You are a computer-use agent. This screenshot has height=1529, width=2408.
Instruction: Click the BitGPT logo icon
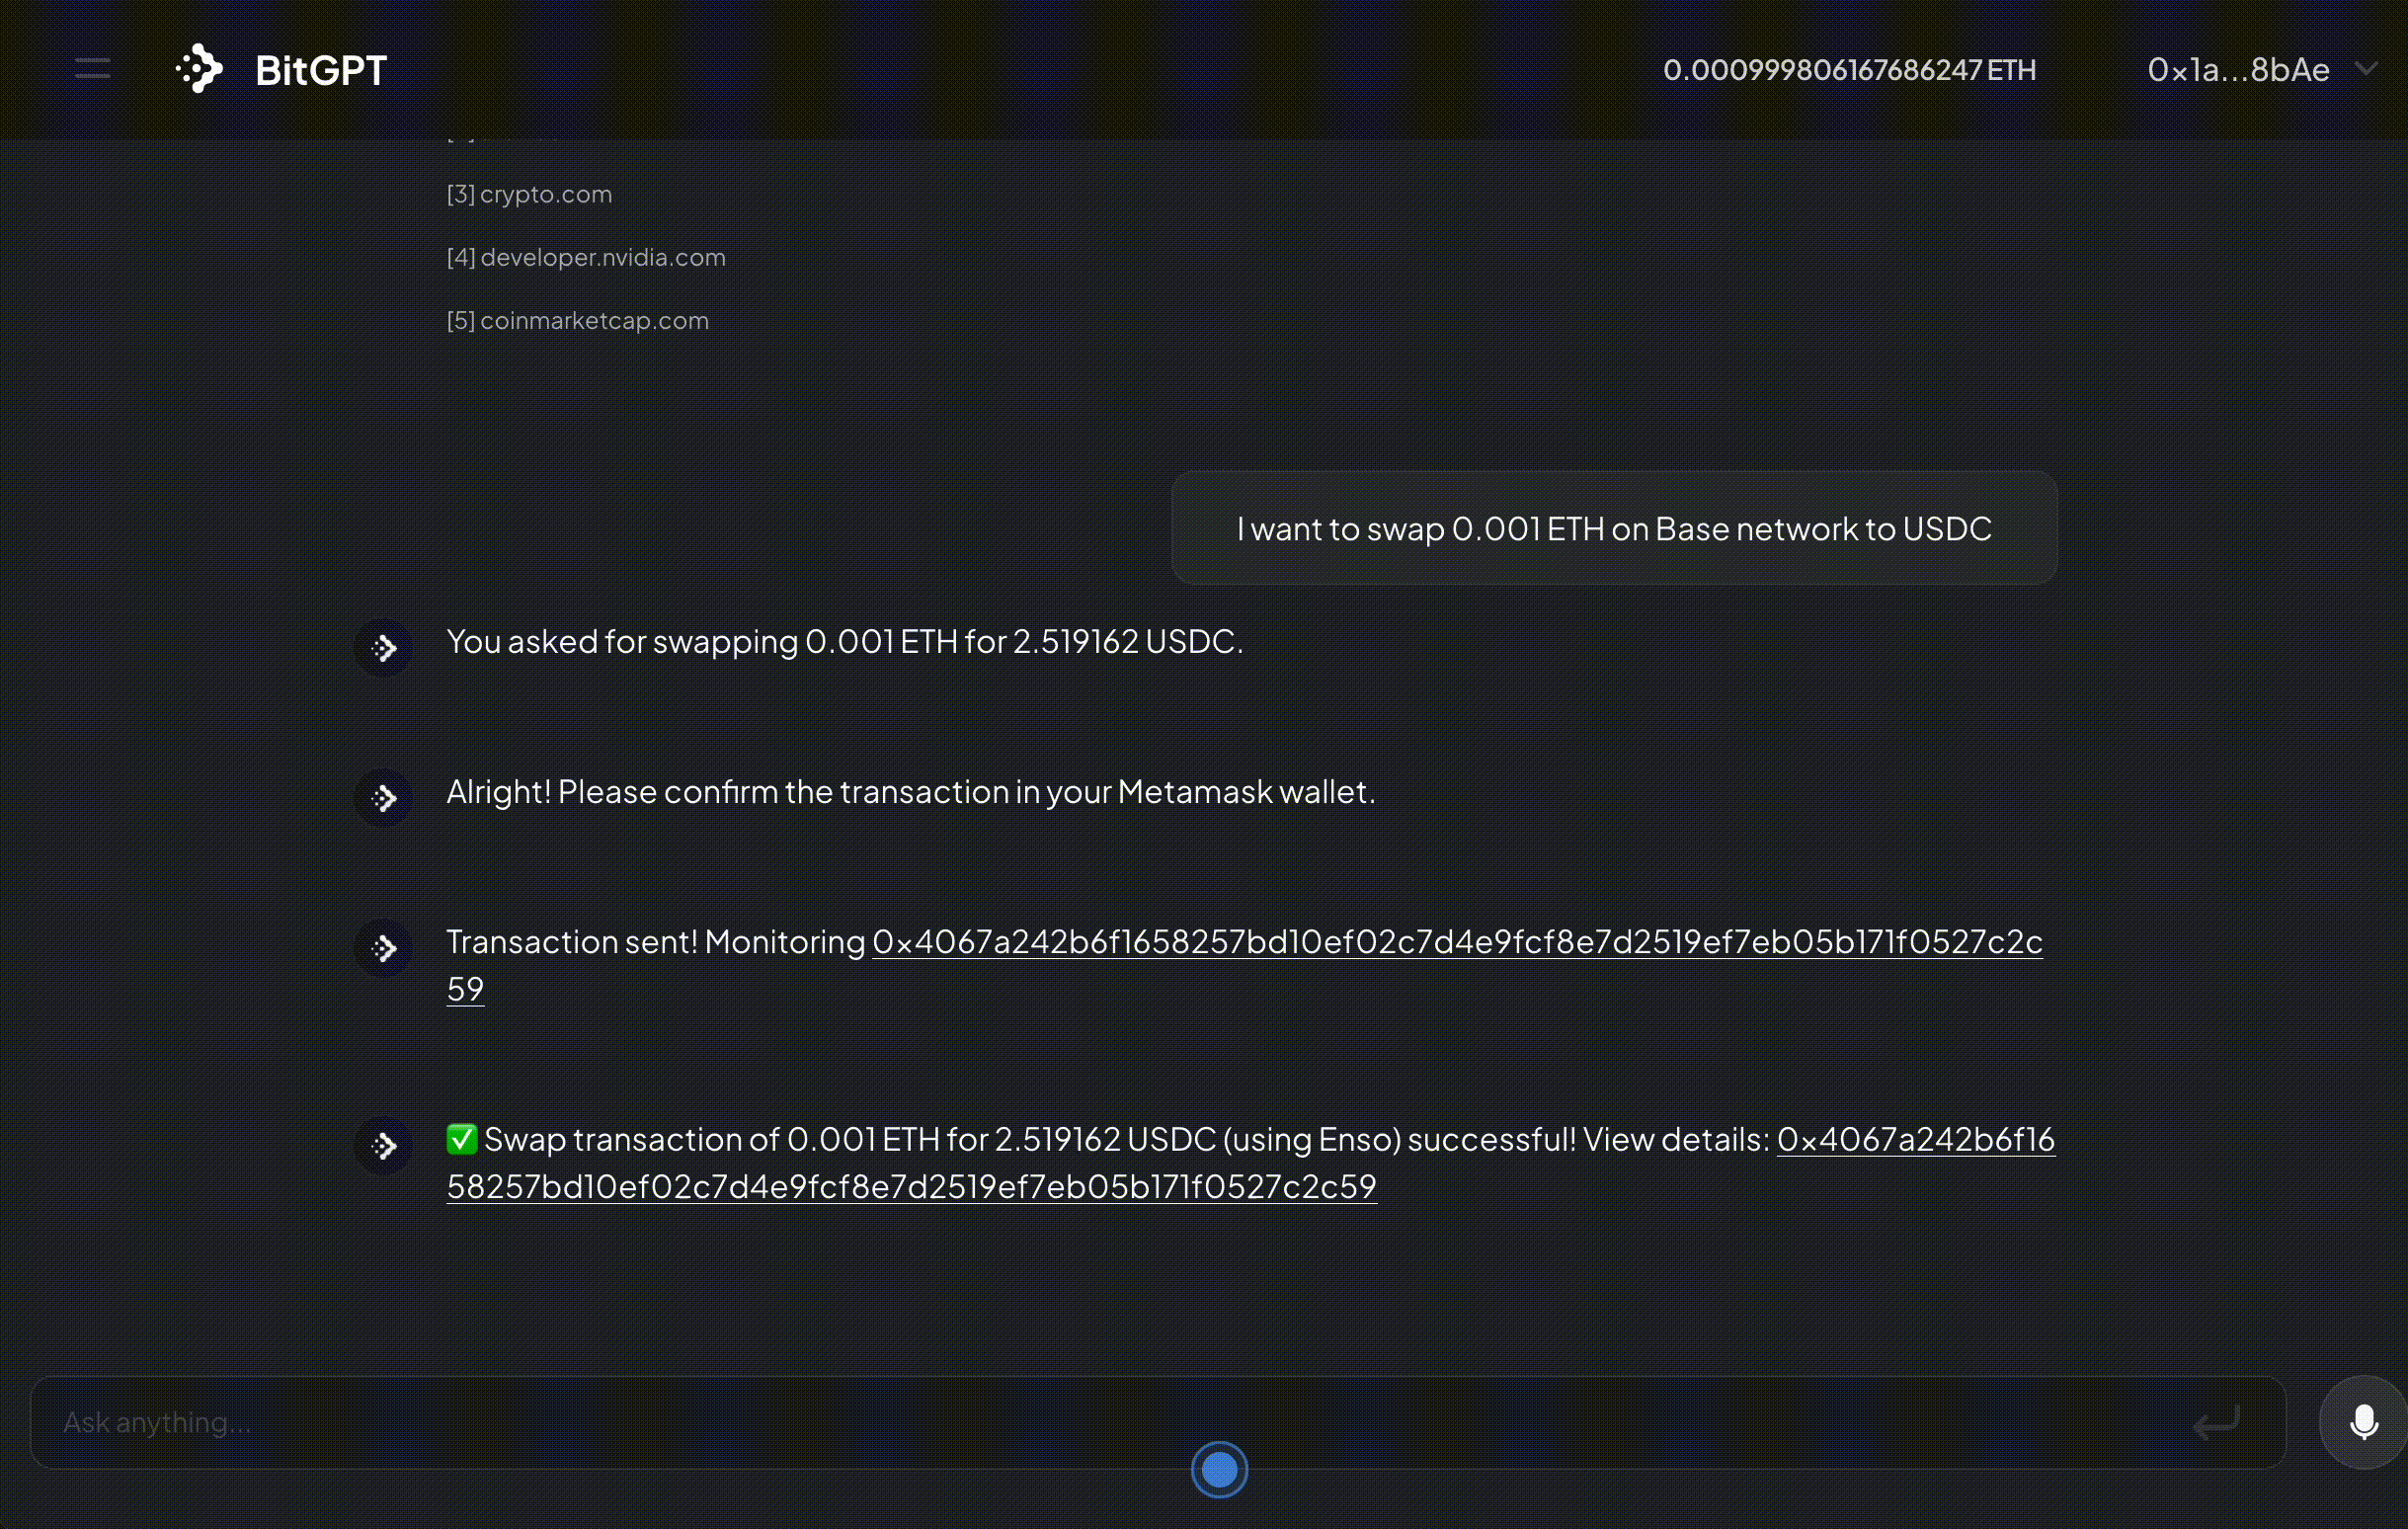(x=199, y=69)
